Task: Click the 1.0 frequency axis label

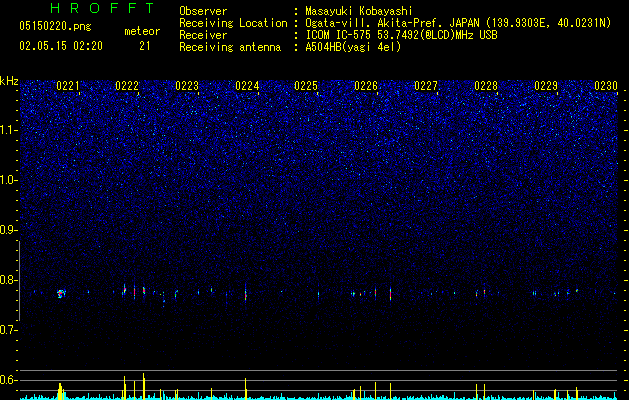Action: coord(9,180)
